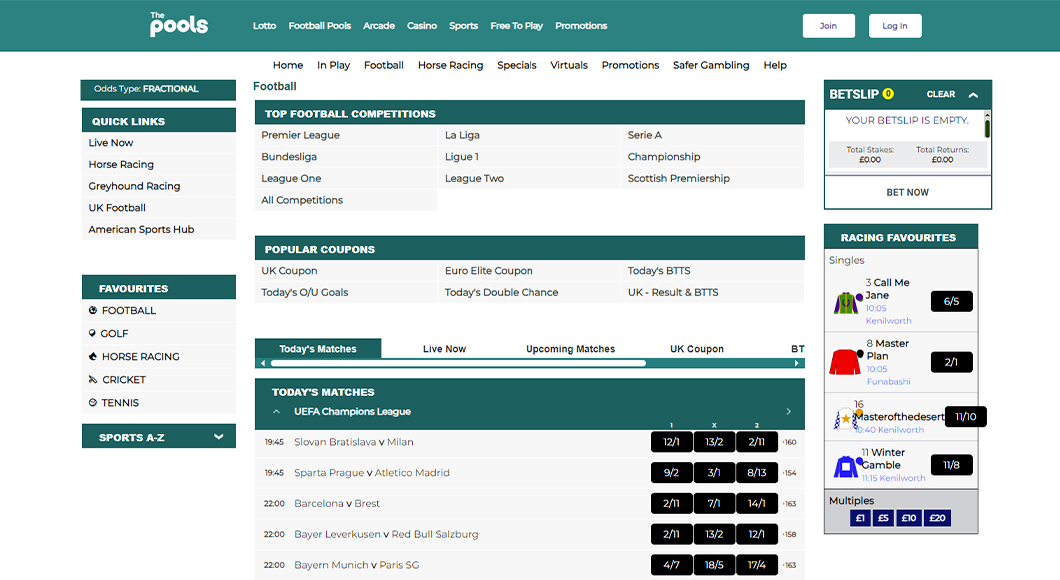The height and width of the screenshot is (580, 1060).
Task: Open In Play in the sports menu
Action: [333, 65]
